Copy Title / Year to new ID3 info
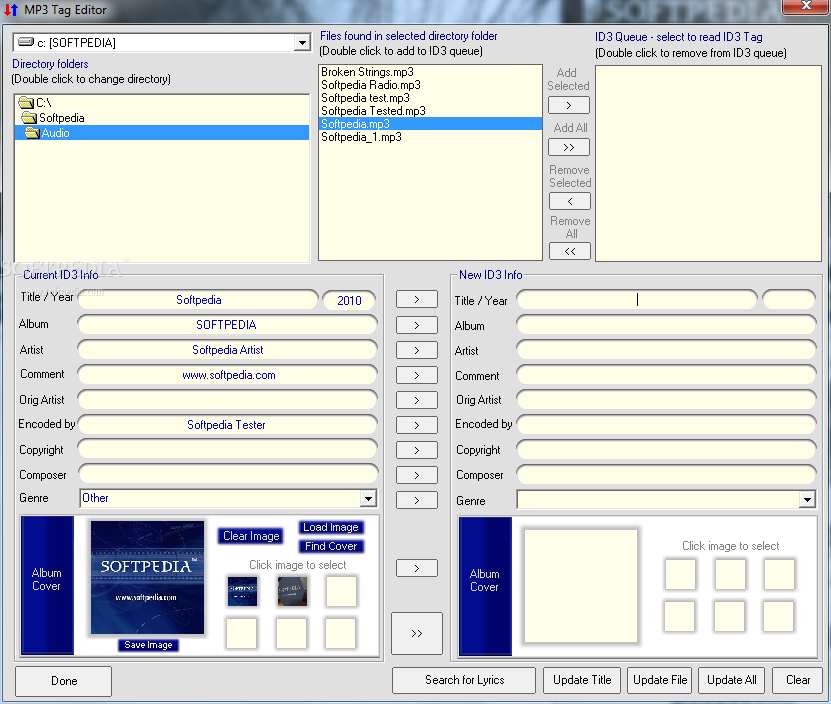The height and width of the screenshot is (704, 831). [x=417, y=300]
